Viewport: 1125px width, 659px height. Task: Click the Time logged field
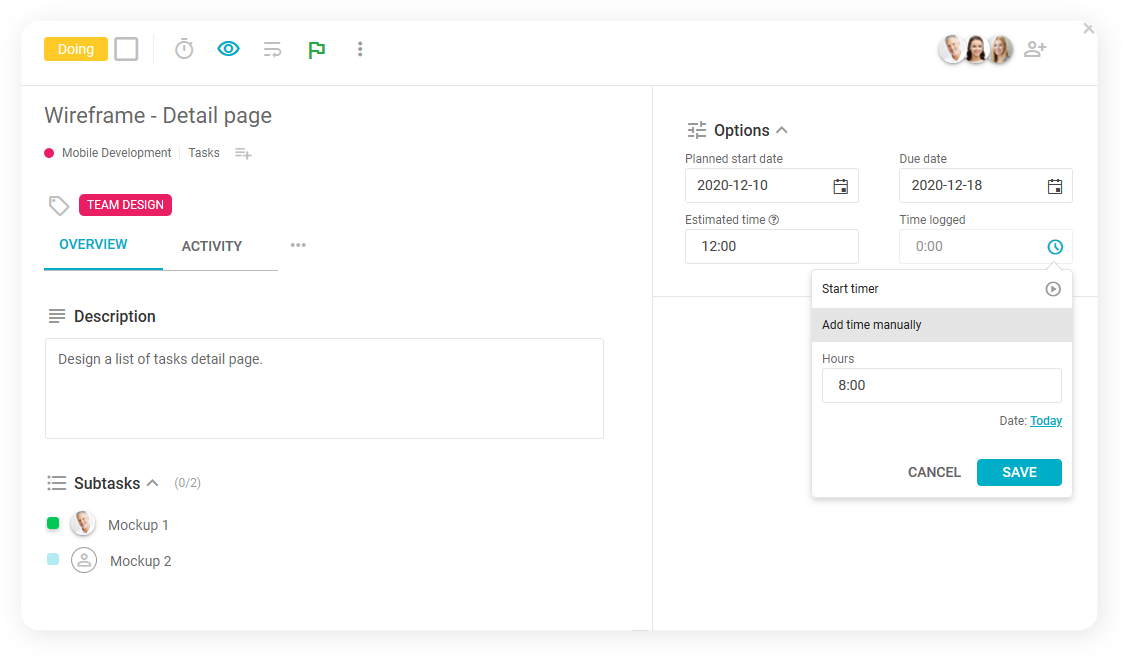(x=986, y=246)
